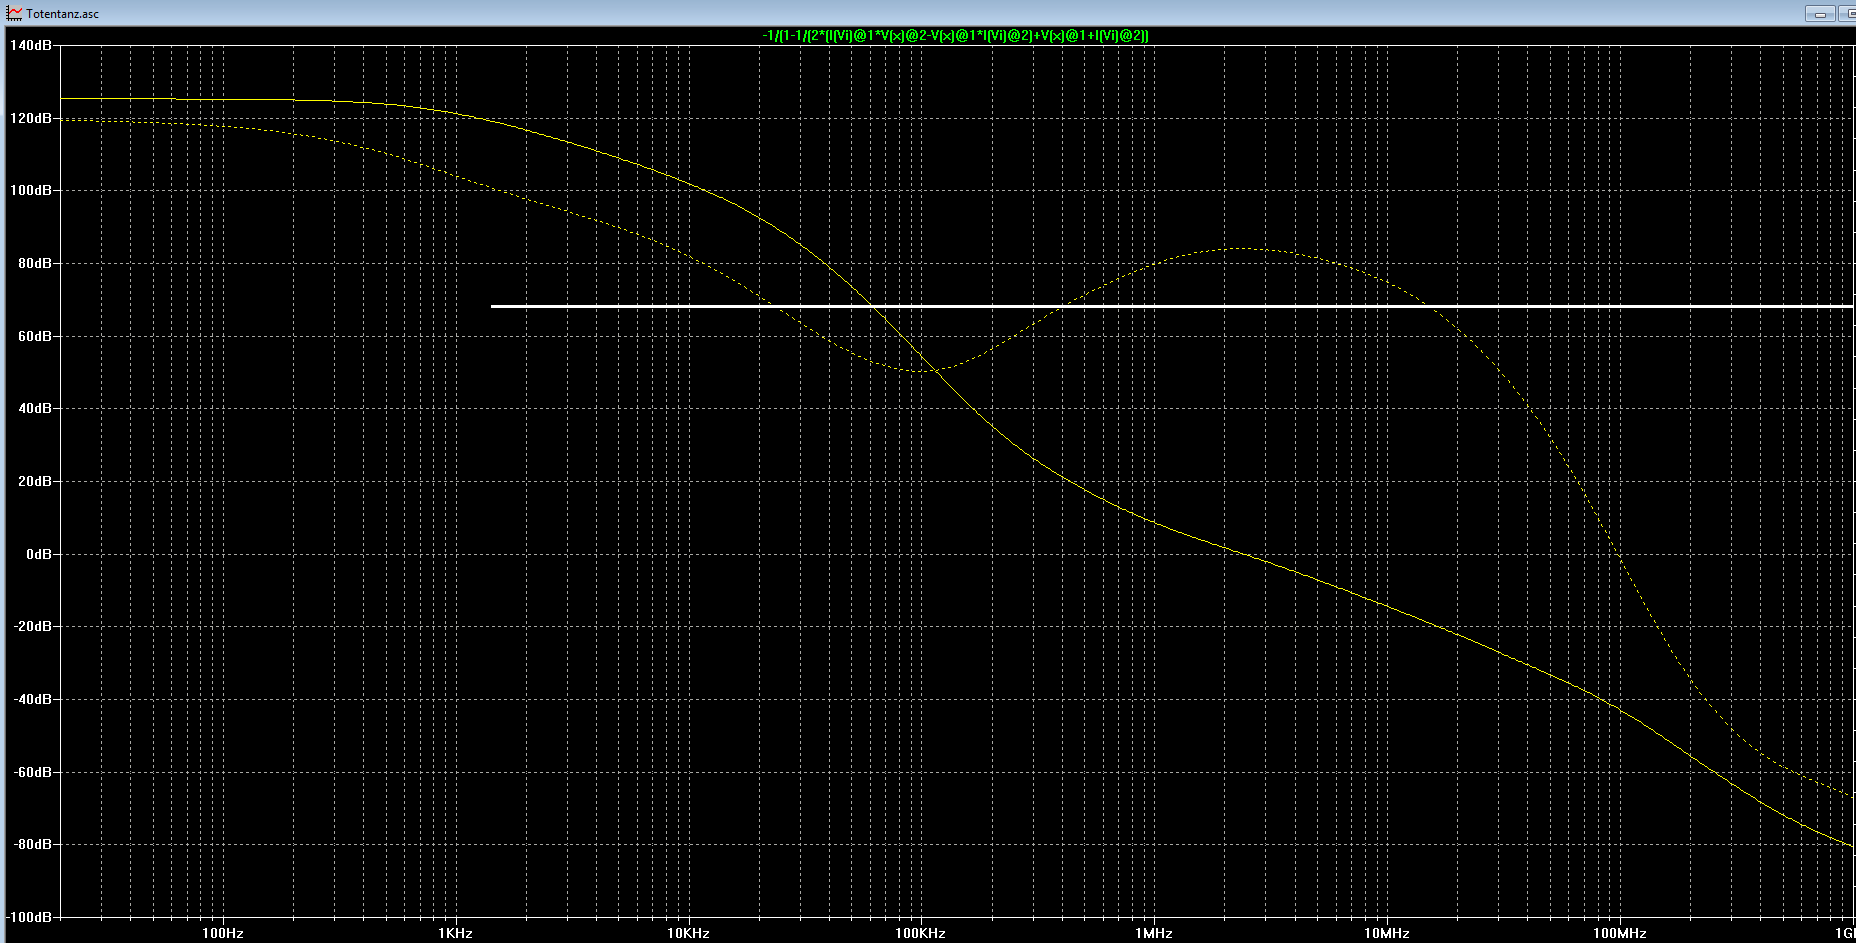
Task: Click the -40dB vertical axis label
Action: (x=33, y=699)
